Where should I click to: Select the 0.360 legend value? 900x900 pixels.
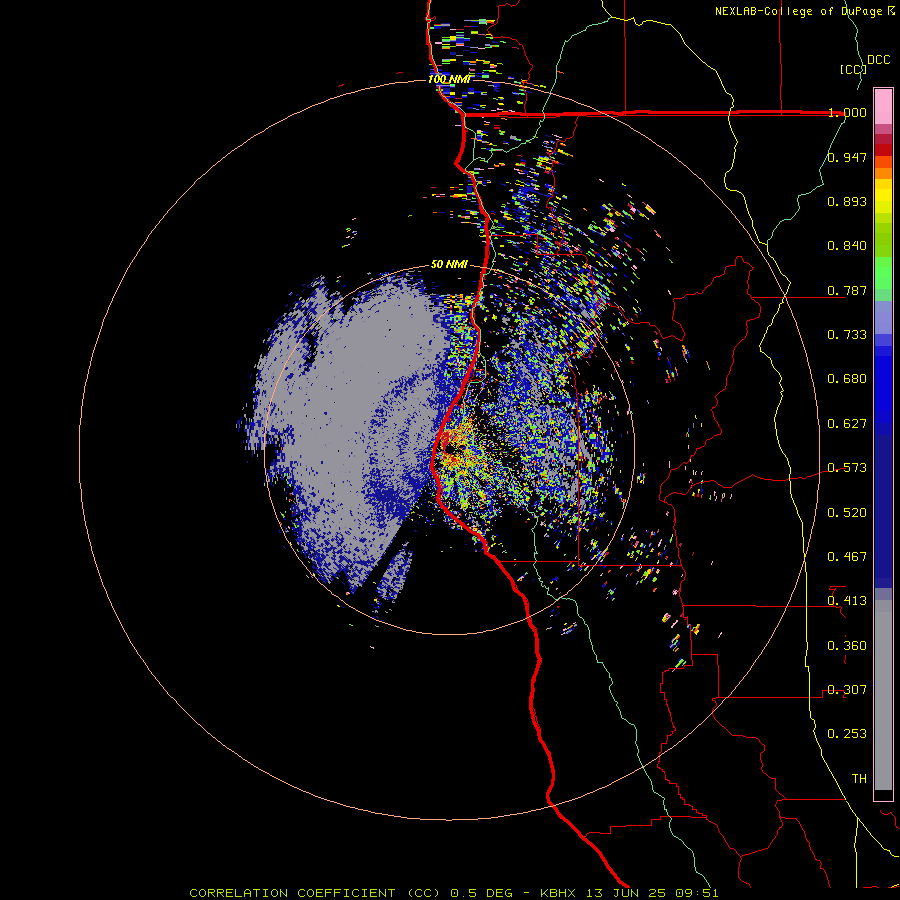coord(847,646)
